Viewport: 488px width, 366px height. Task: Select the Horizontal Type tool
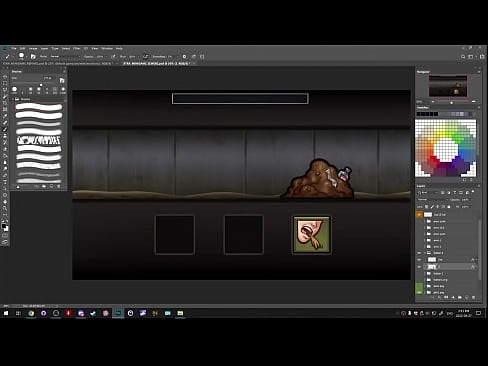click(x=5, y=182)
